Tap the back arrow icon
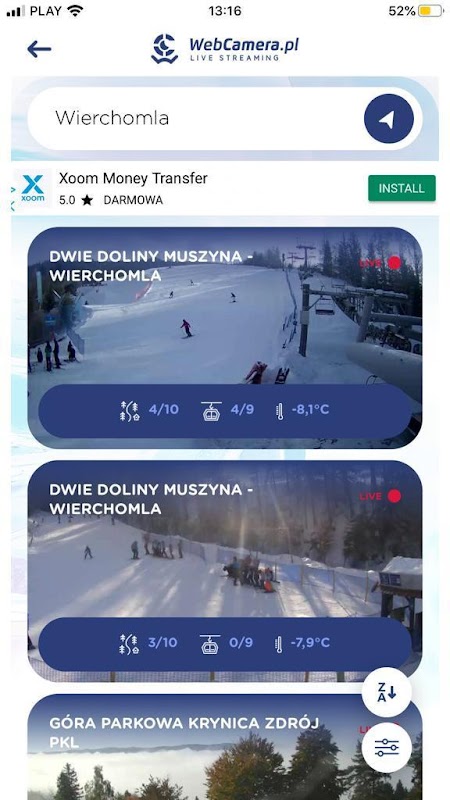 [39, 49]
